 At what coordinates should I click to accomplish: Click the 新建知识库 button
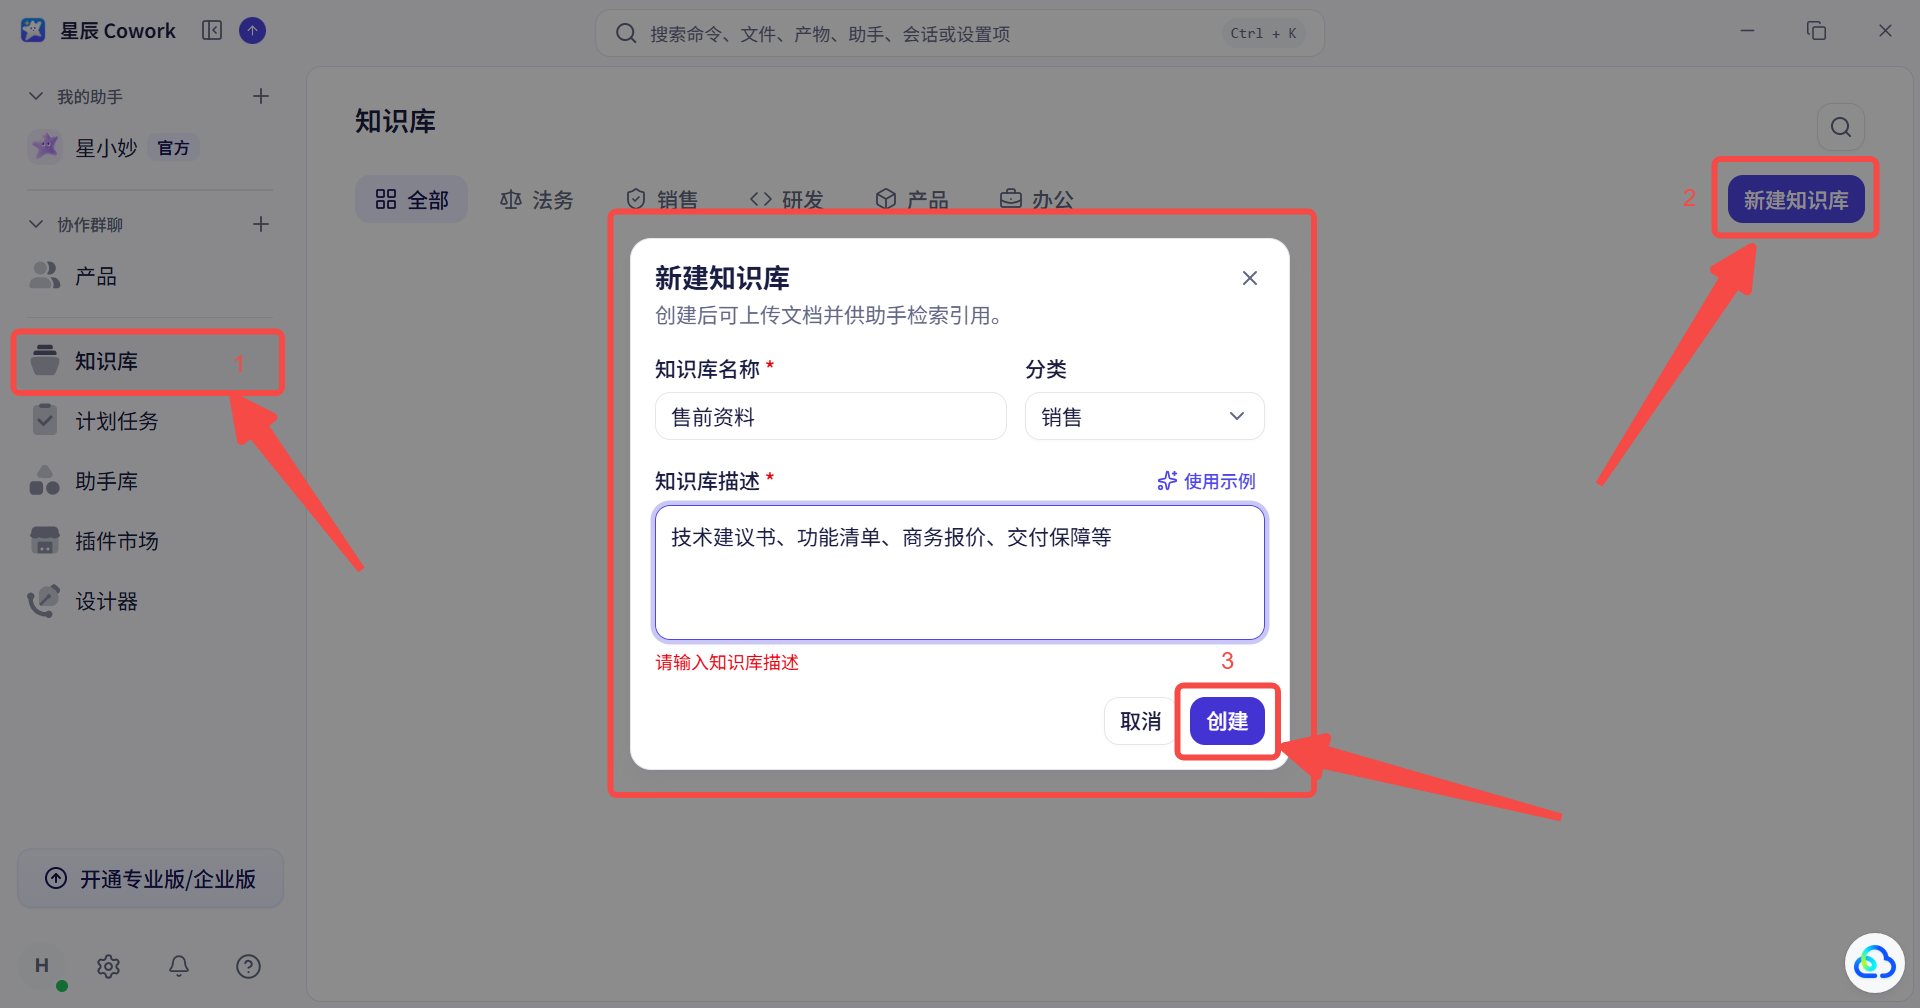1796,200
